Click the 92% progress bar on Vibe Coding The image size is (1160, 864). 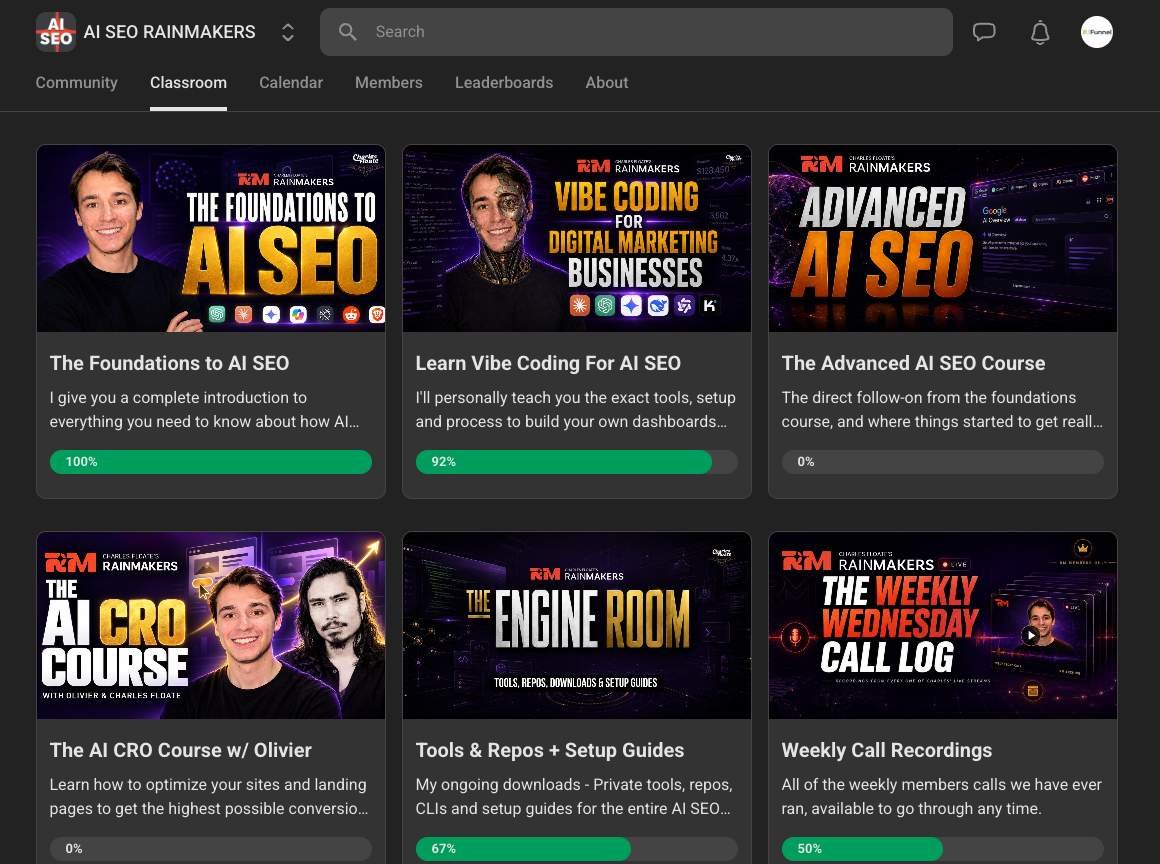576,462
